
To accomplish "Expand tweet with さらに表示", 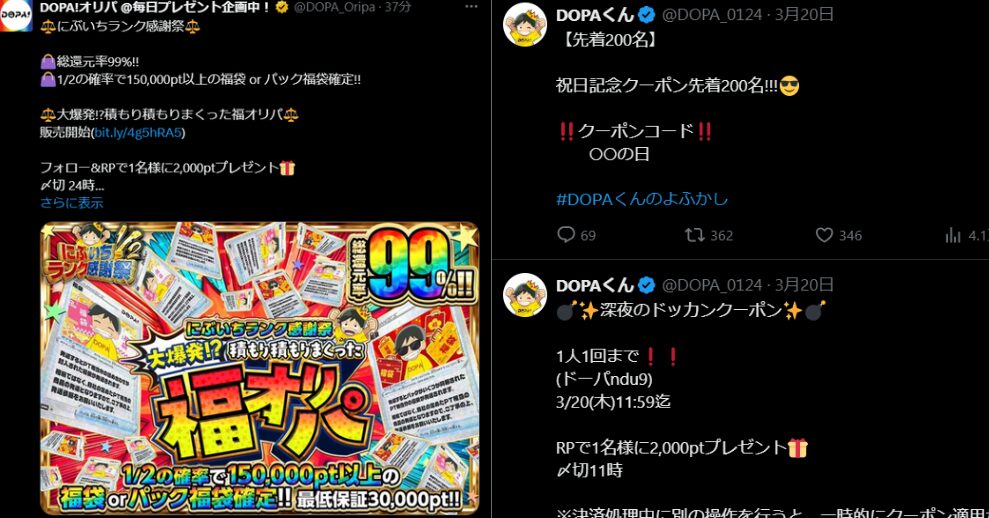I will point(71,203).
